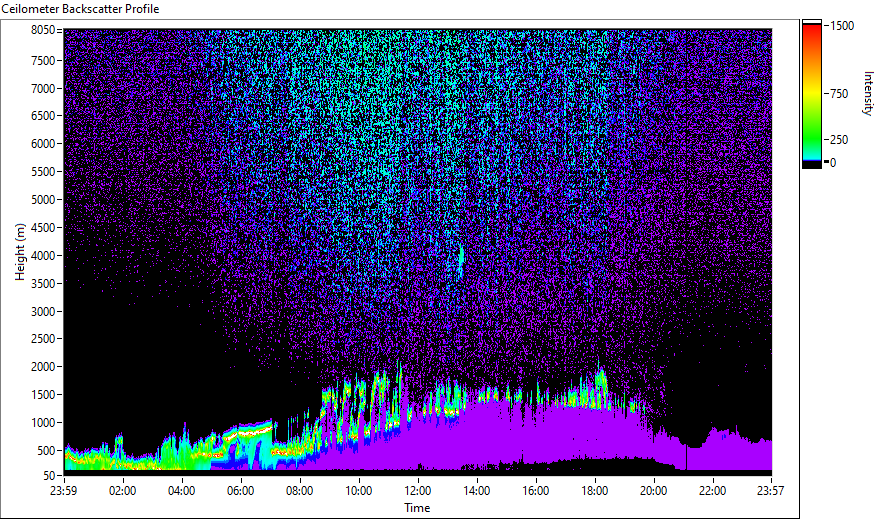
Task: Click the 7000 height axis label
Action: coord(43,88)
